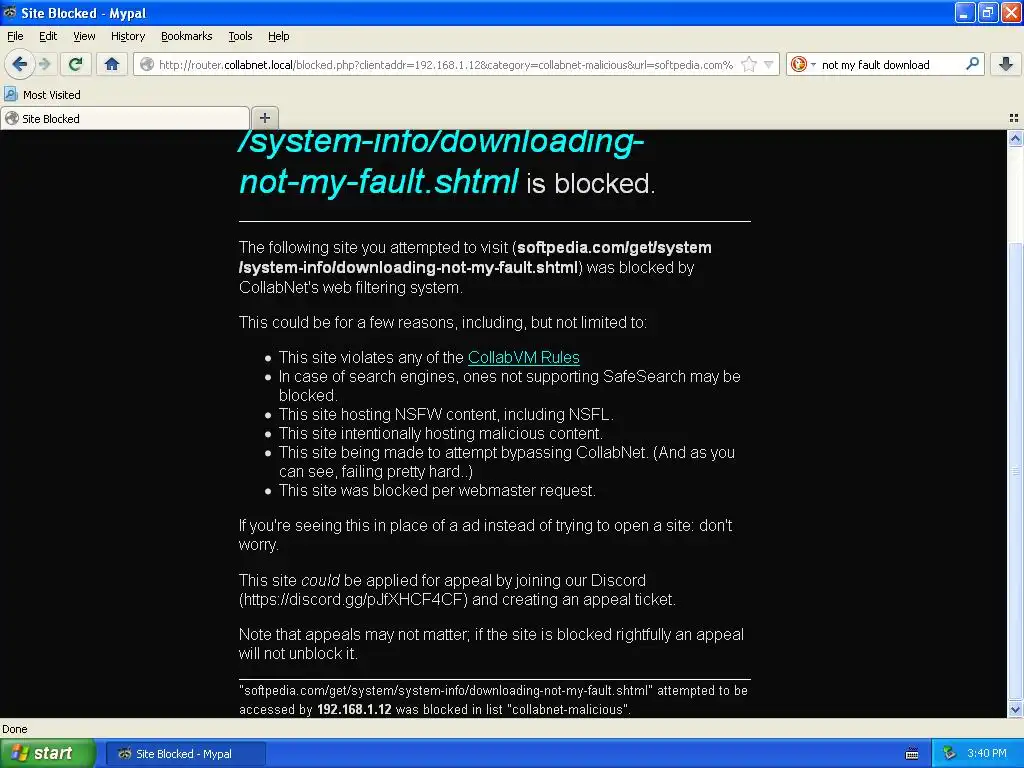
Task: Click the Start button
Action: [x=47, y=753]
